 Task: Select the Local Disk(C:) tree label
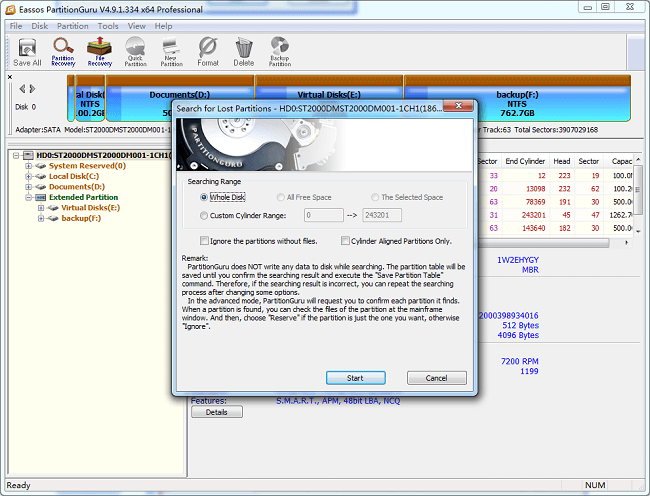click(x=74, y=176)
